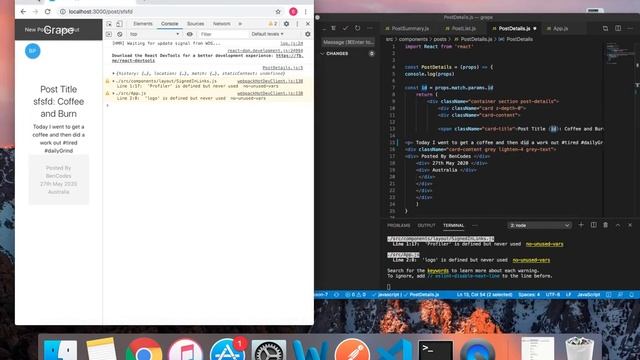Image resolution: width=640 pixels, height=360 pixels.
Task: Click 'components' in the editor breadcrumb
Action: click(x=413, y=40)
